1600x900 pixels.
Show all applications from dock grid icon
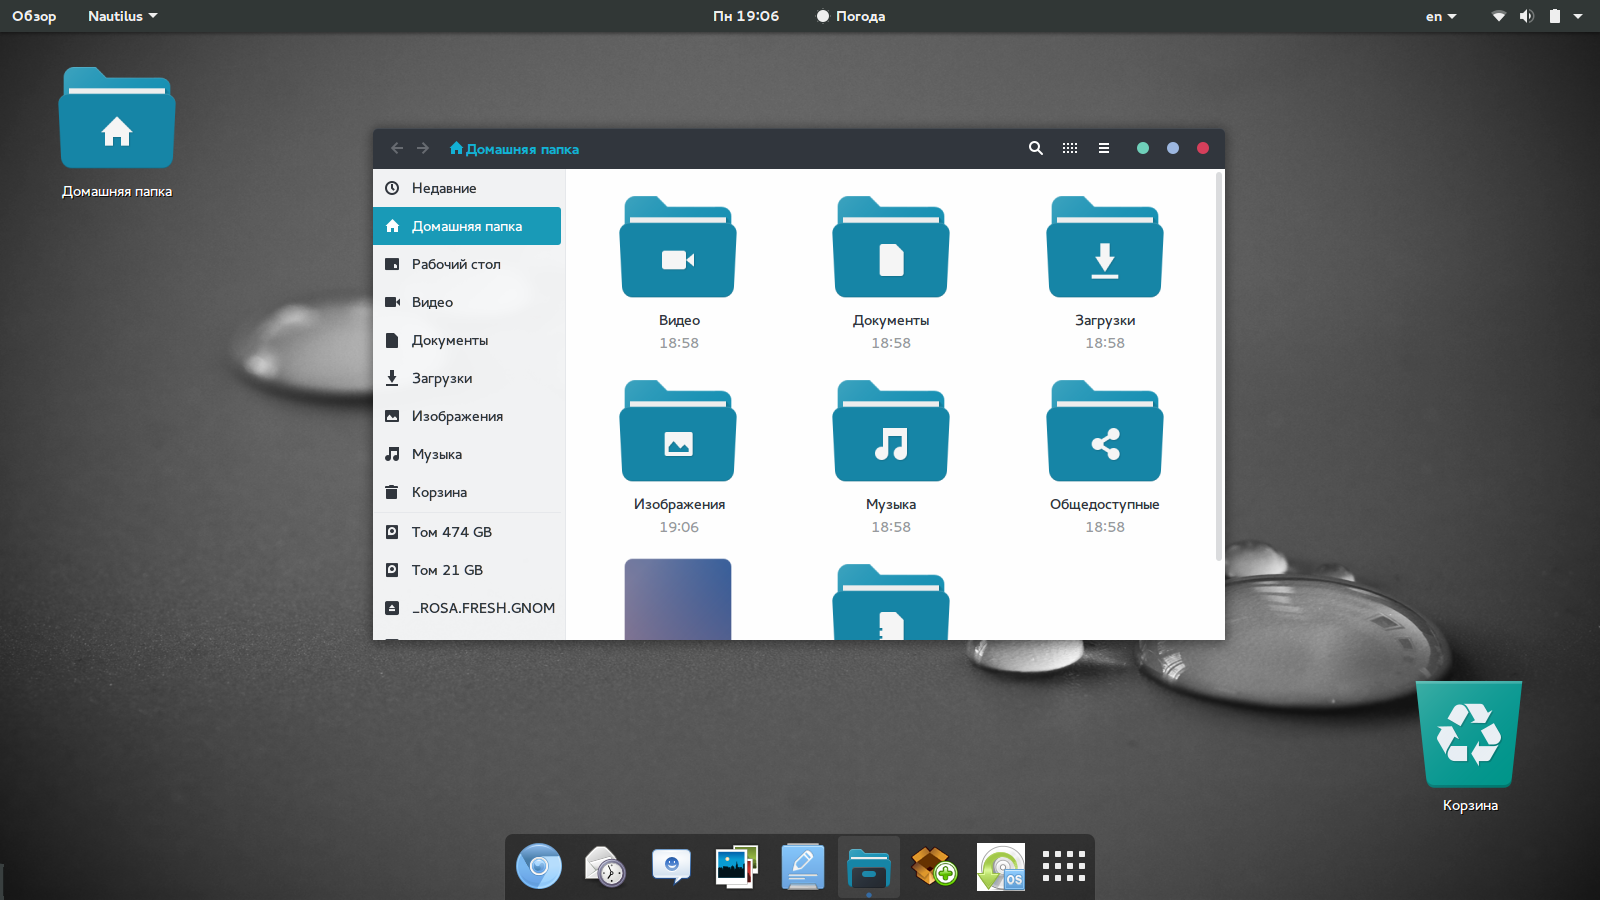point(1063,866)
